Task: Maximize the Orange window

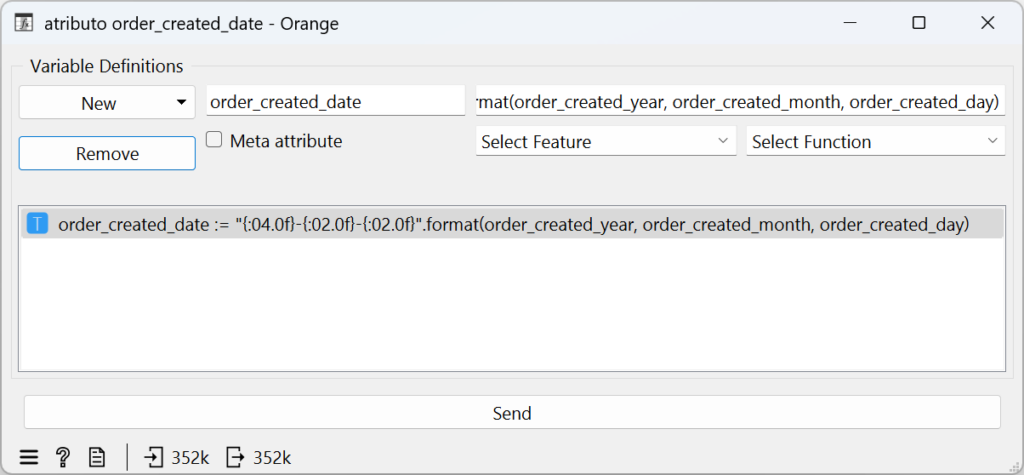Action: click(x=919, y=24)
